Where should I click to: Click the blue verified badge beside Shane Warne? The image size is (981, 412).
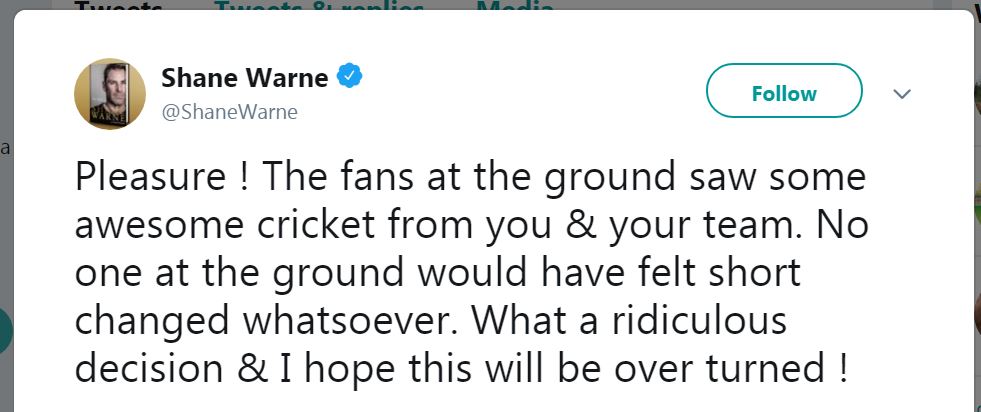point(348,75)
